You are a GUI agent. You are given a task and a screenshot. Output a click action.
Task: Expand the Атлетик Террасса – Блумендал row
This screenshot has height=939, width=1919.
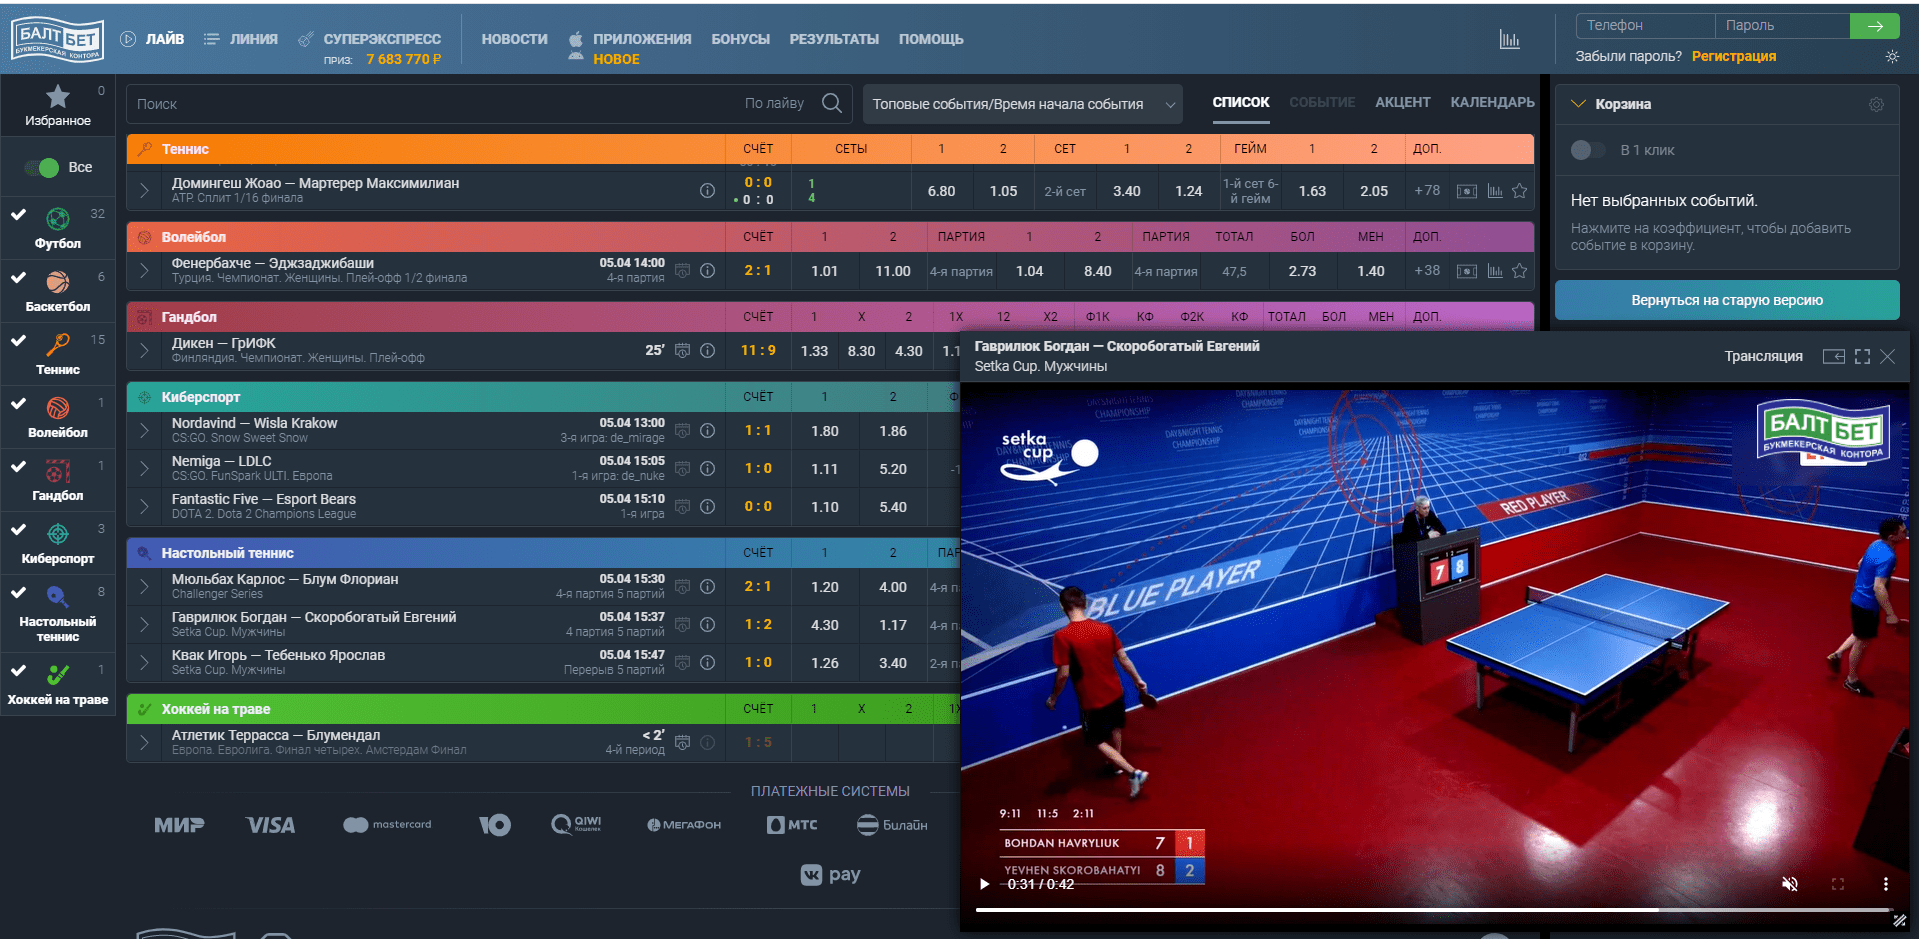(144, 742)
